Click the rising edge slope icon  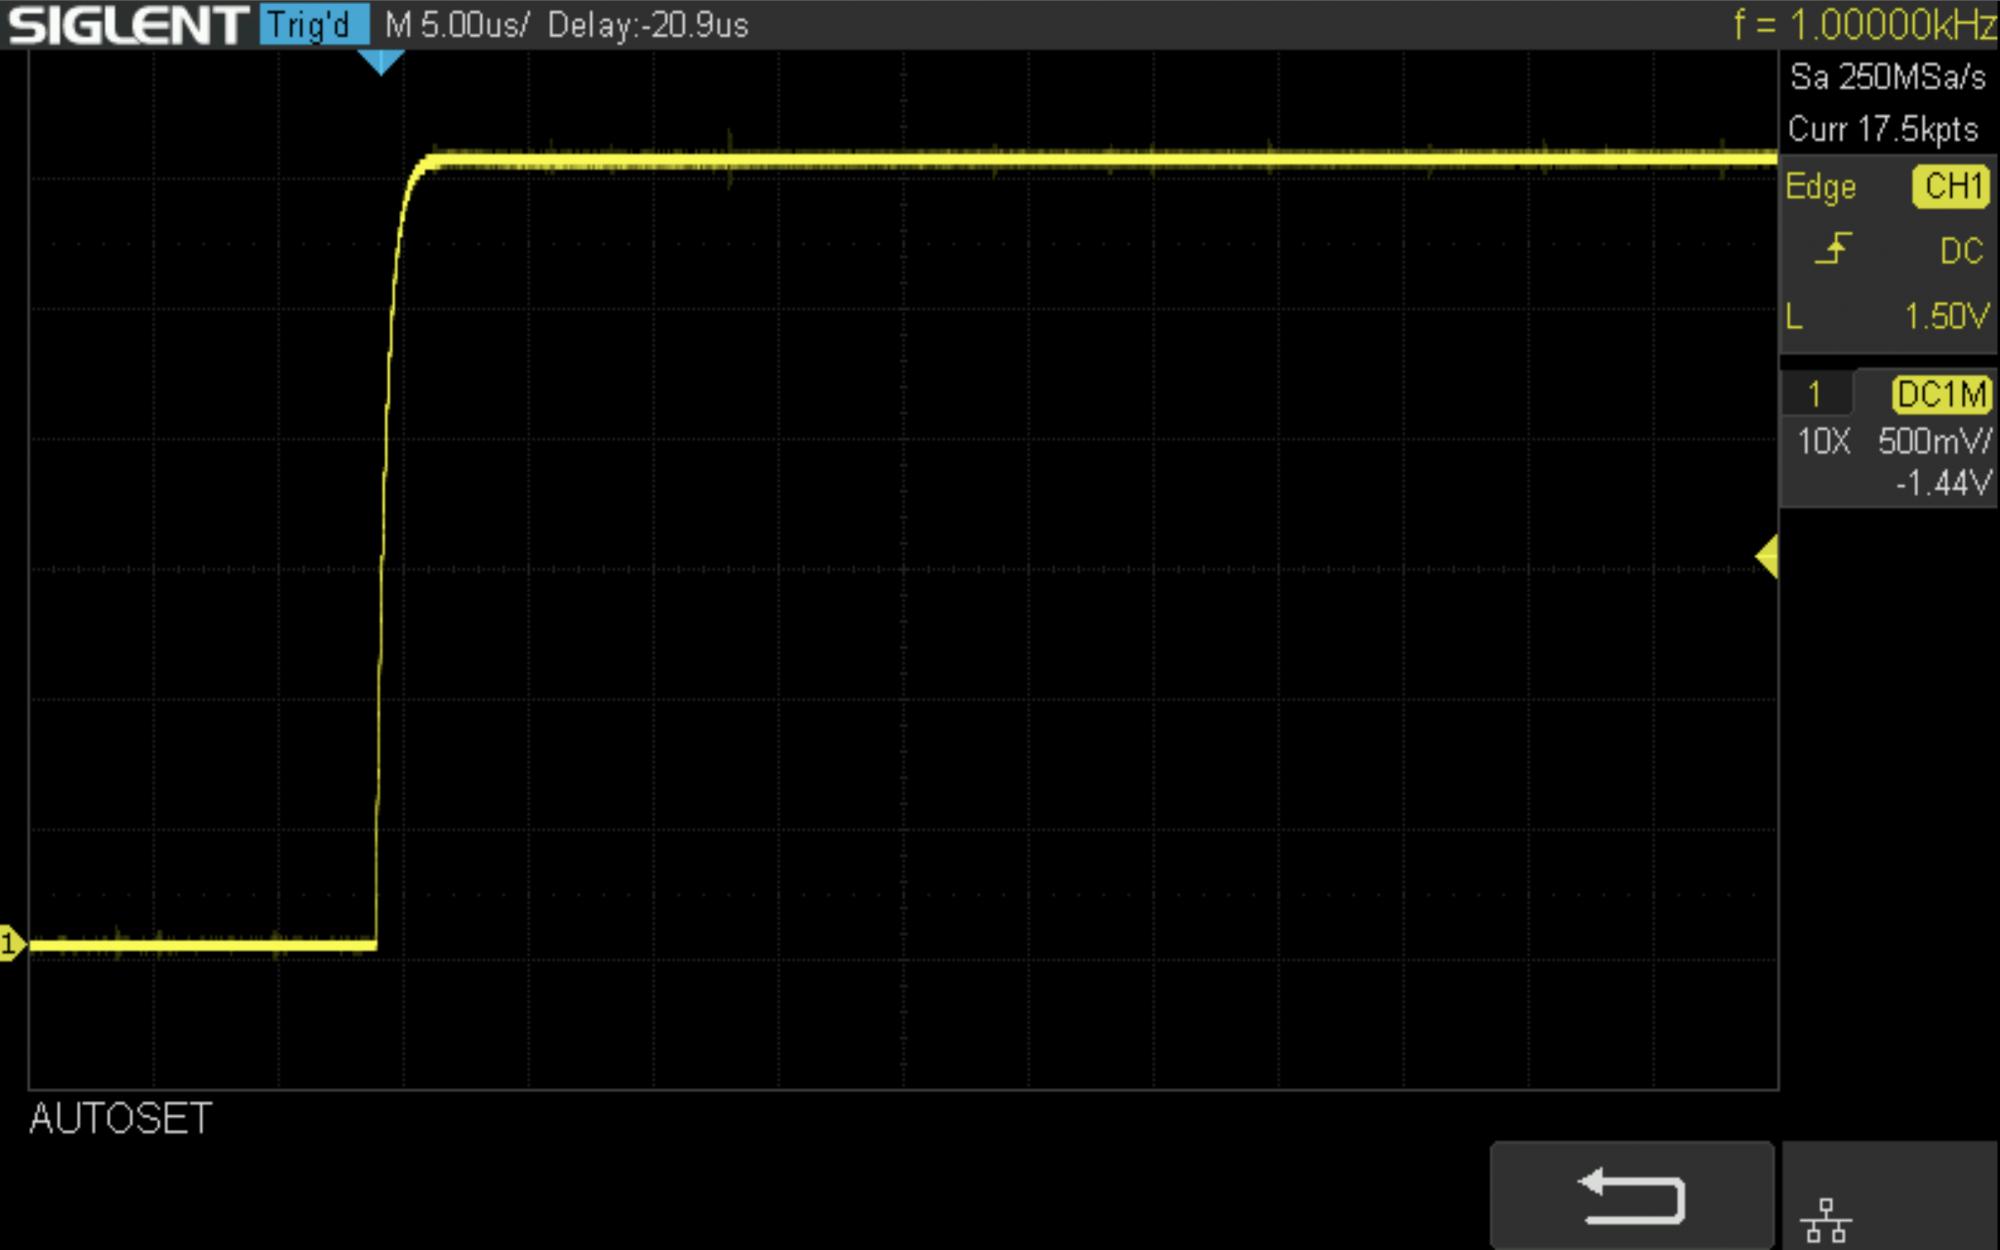[x=1833, y=249]
